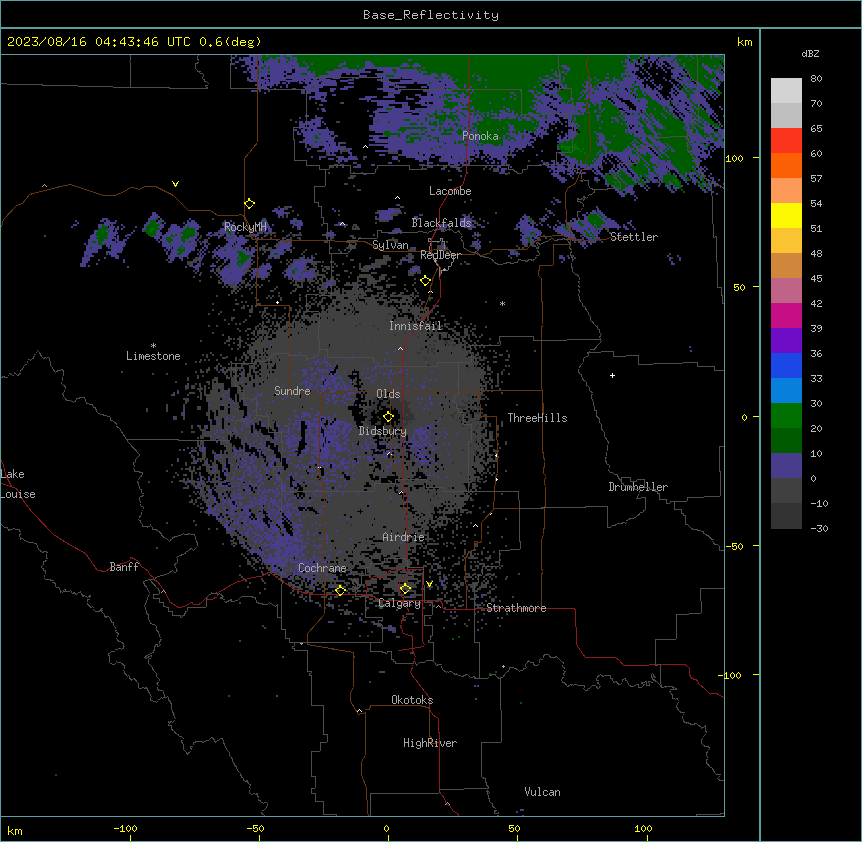Click the yellow marker below Cochrane
Image resolution: width=862 pixels, height=842 pixels.
340,591
